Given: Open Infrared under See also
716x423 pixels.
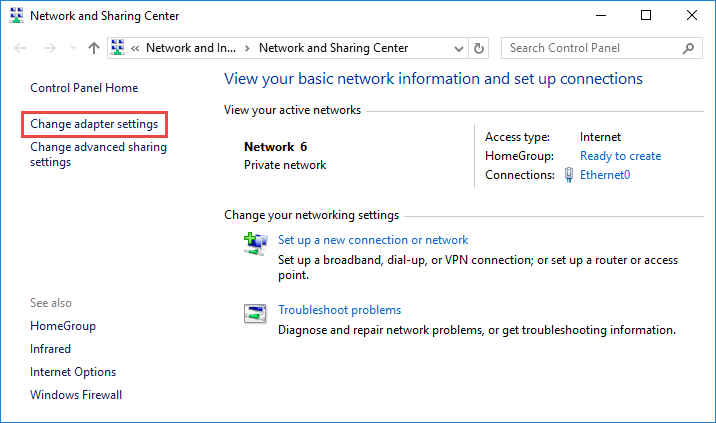Looking at the screenshot, I should point(50,349).
